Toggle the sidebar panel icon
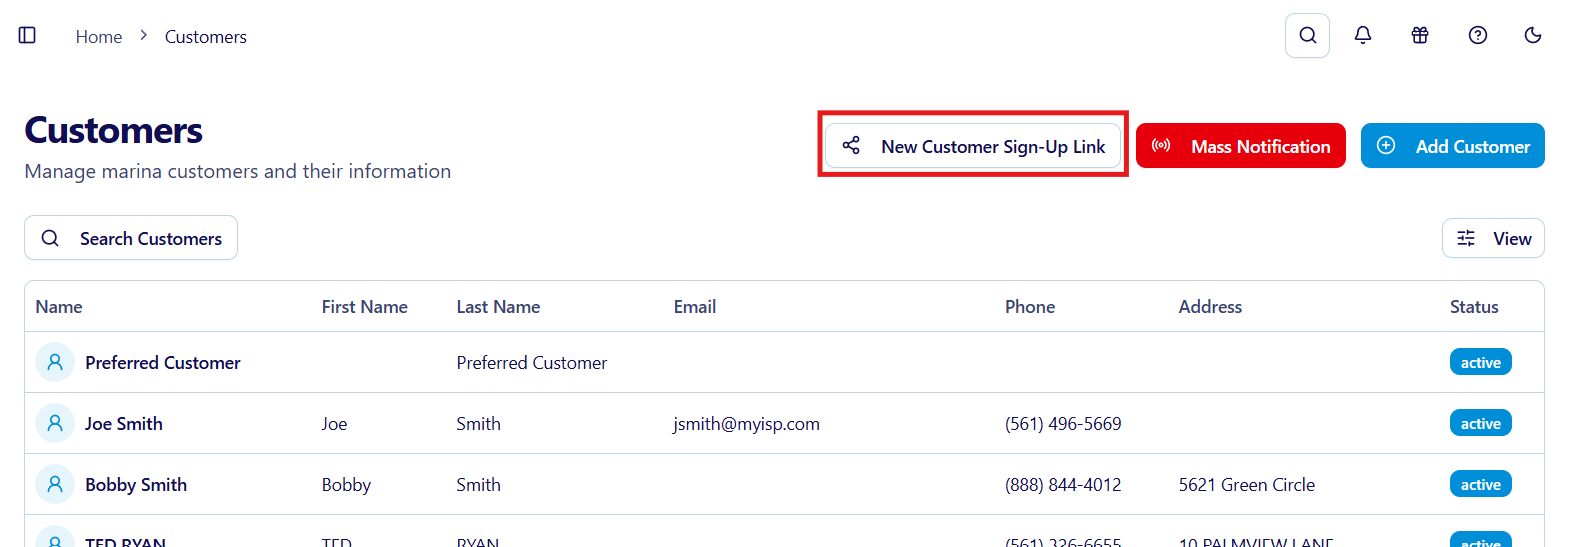 click(x=28, y=36)
